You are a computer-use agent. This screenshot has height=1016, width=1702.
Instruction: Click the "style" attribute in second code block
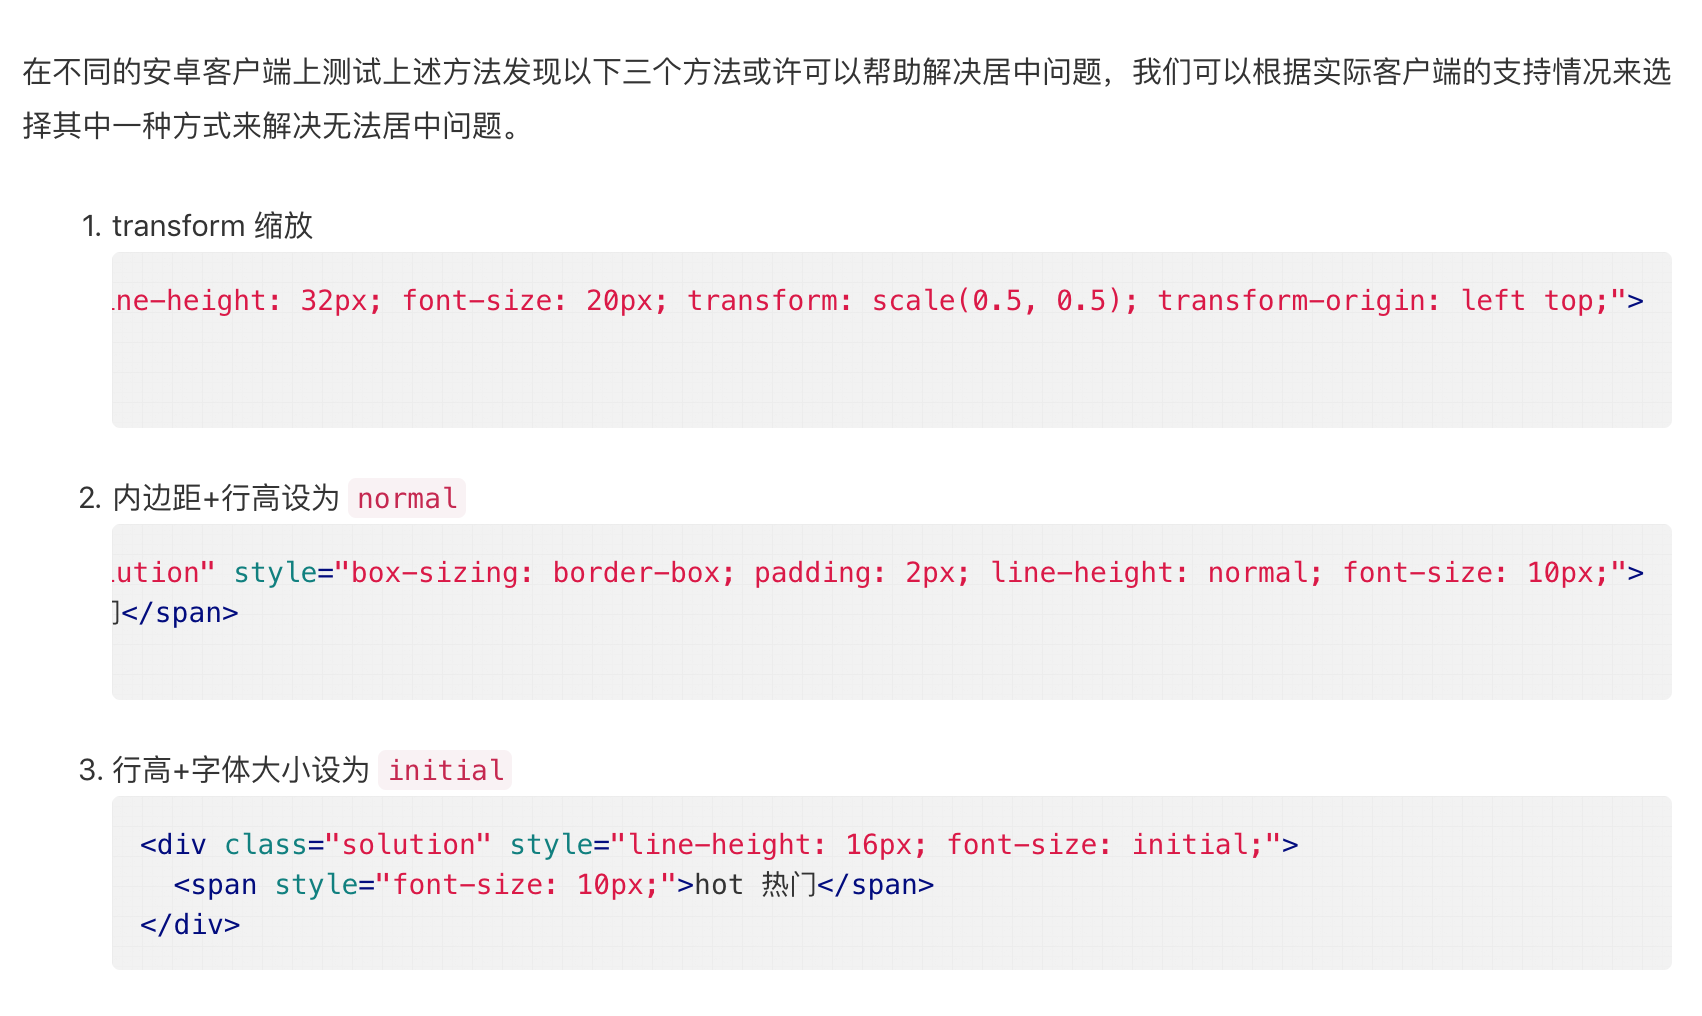(274, 572)
